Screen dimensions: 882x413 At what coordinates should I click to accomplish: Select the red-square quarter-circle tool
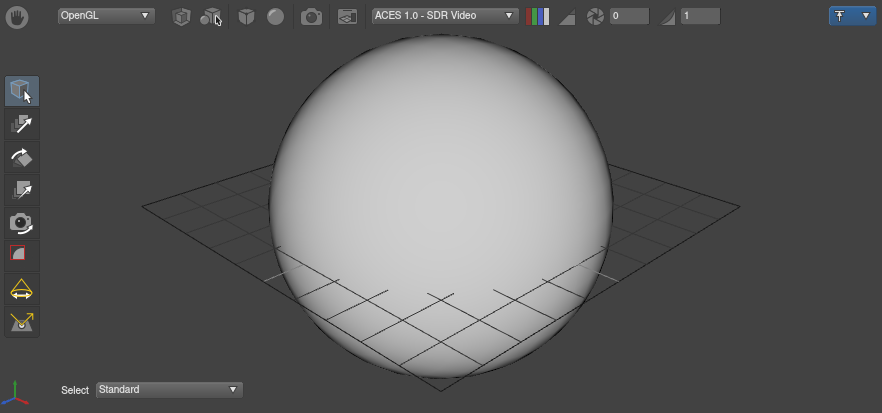coord(22,255)
